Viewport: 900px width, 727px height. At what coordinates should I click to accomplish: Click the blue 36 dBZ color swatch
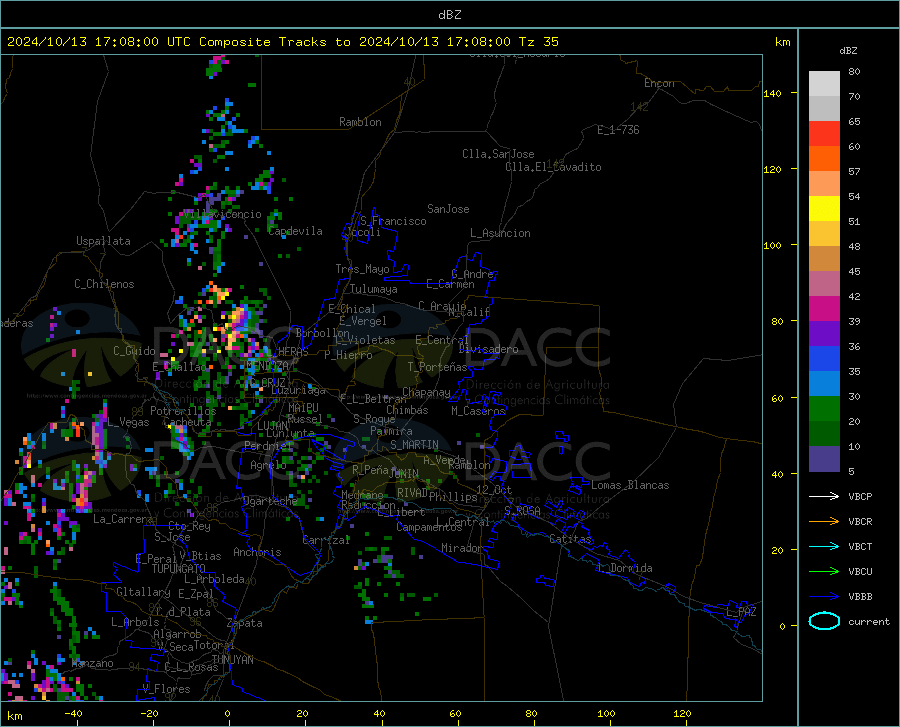click(824, 359)
